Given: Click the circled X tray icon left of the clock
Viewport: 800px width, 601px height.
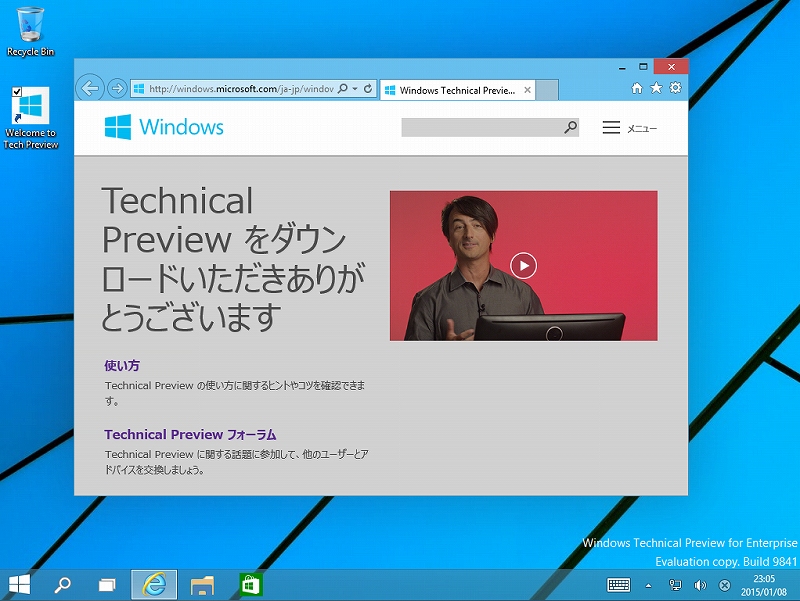Looking at the screenshot, I should (724, 585).
